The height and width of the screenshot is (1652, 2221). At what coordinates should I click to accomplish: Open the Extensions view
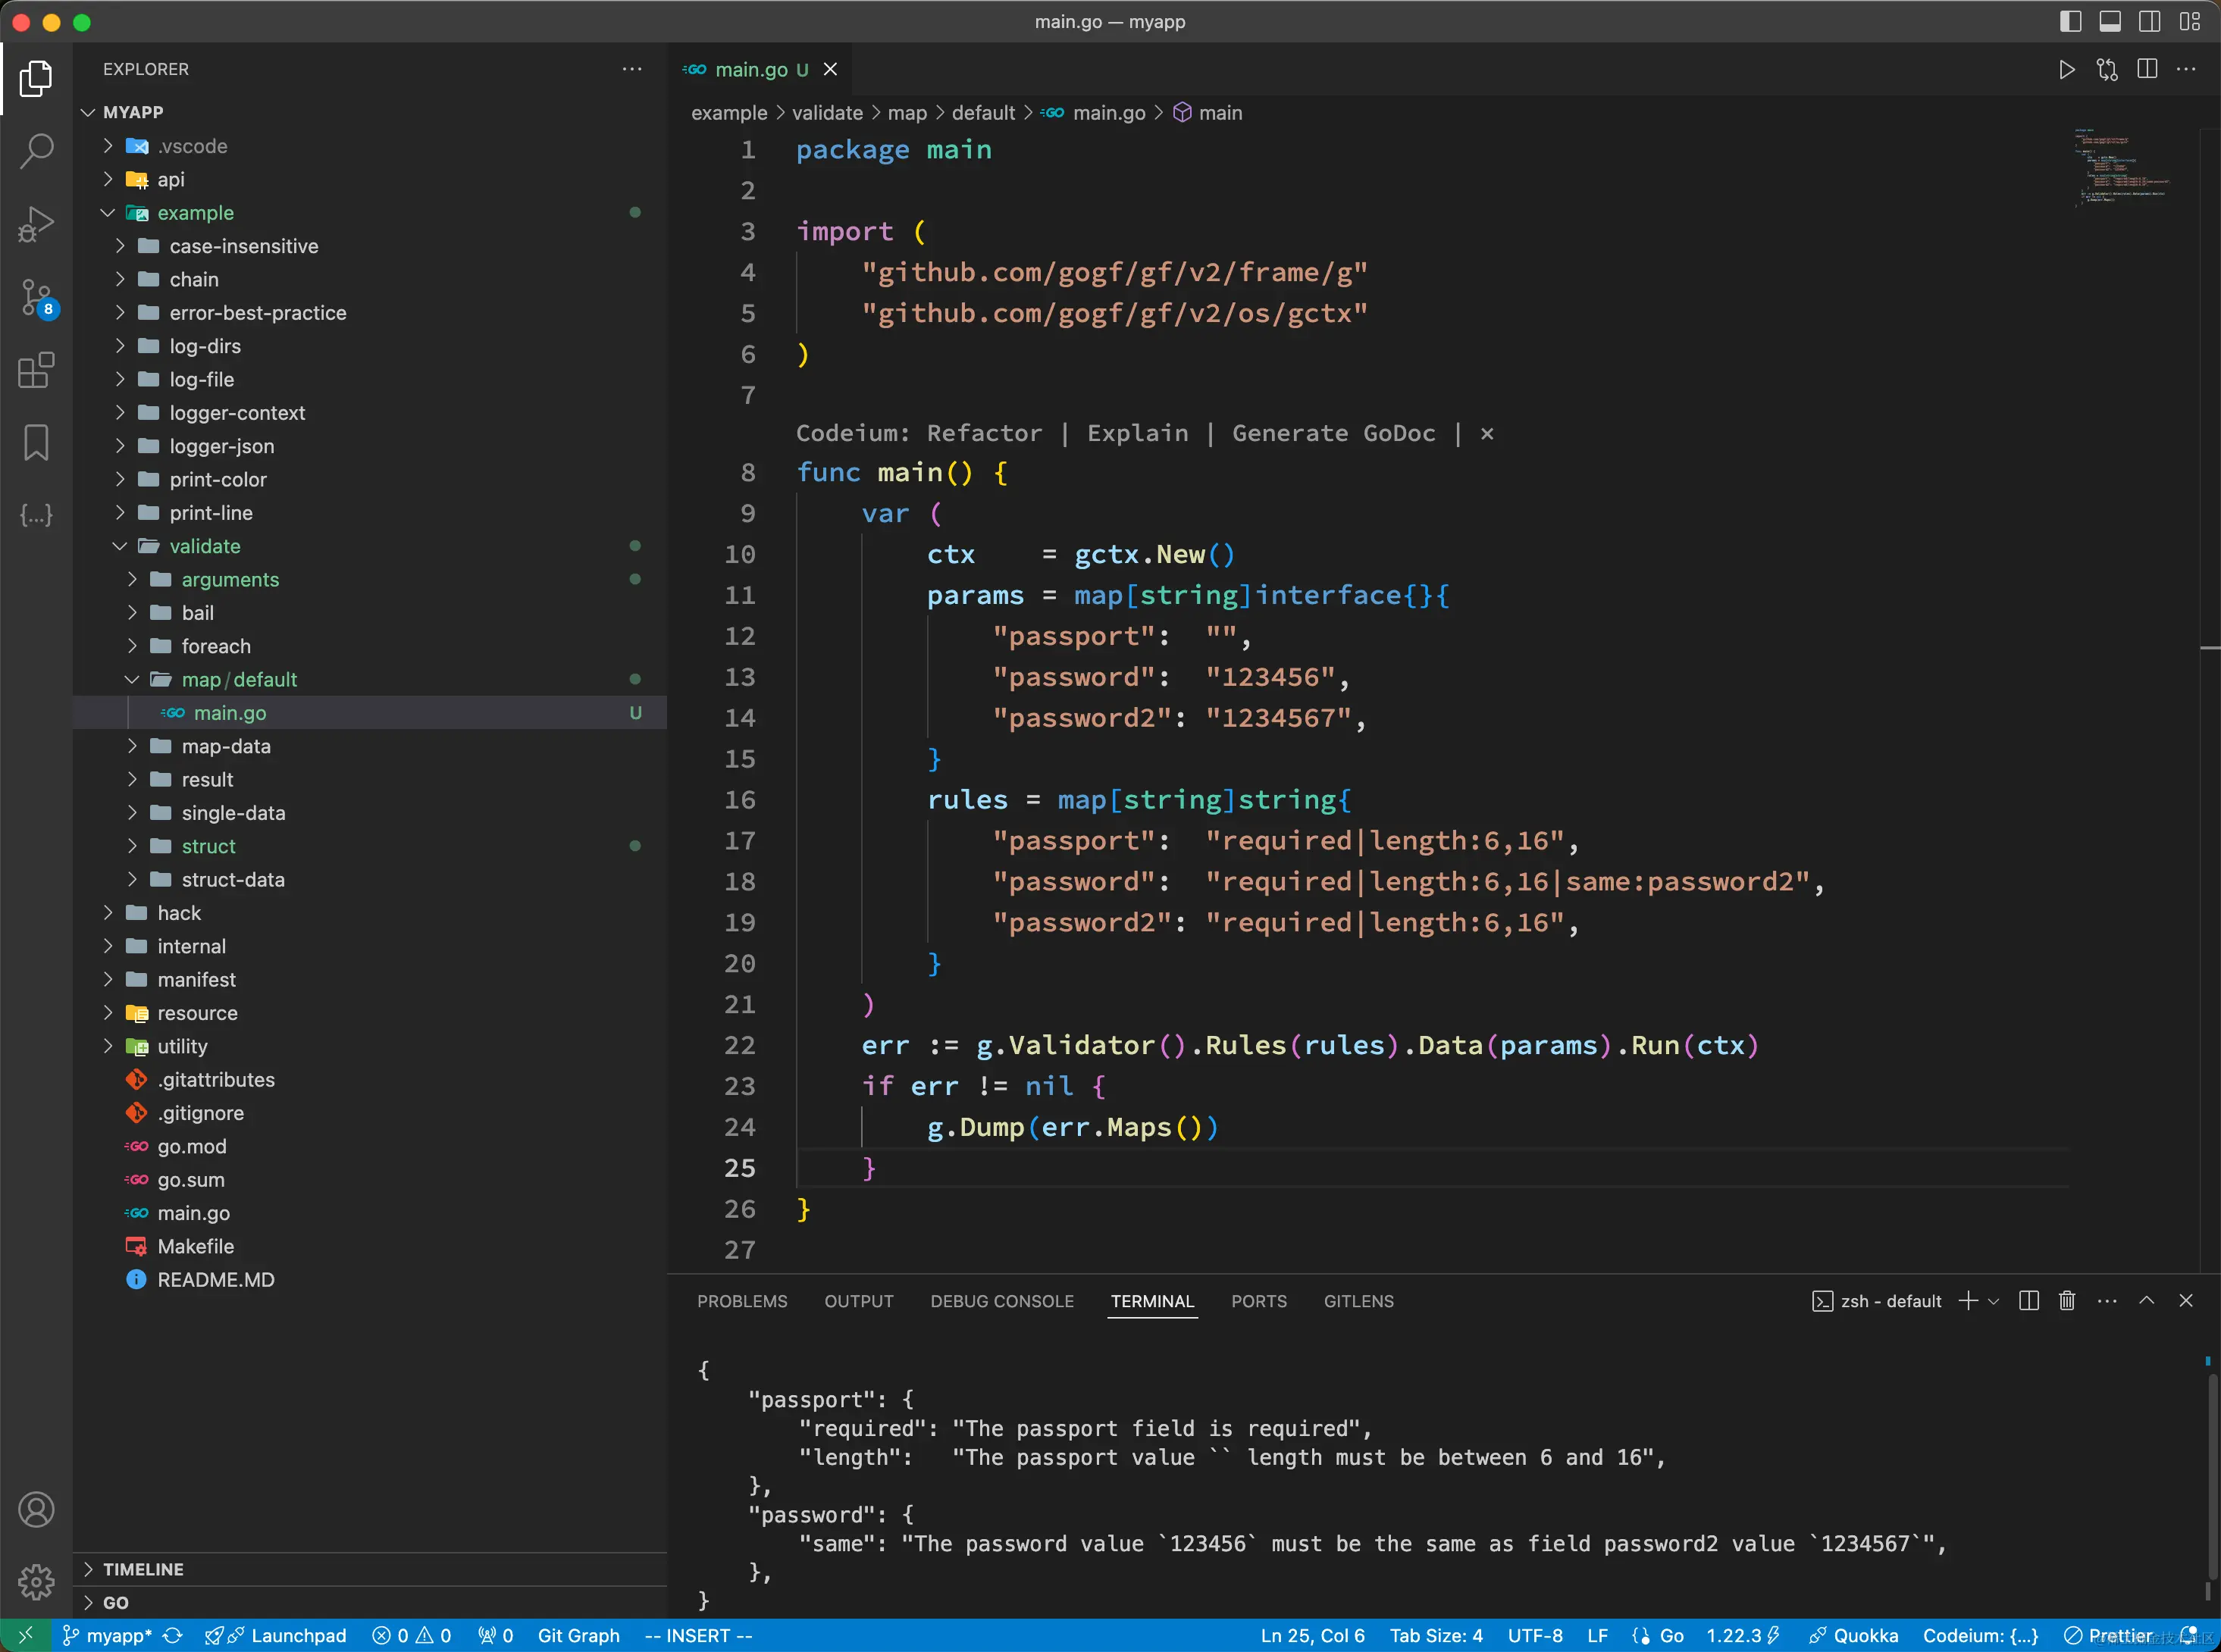click(36, 370)
